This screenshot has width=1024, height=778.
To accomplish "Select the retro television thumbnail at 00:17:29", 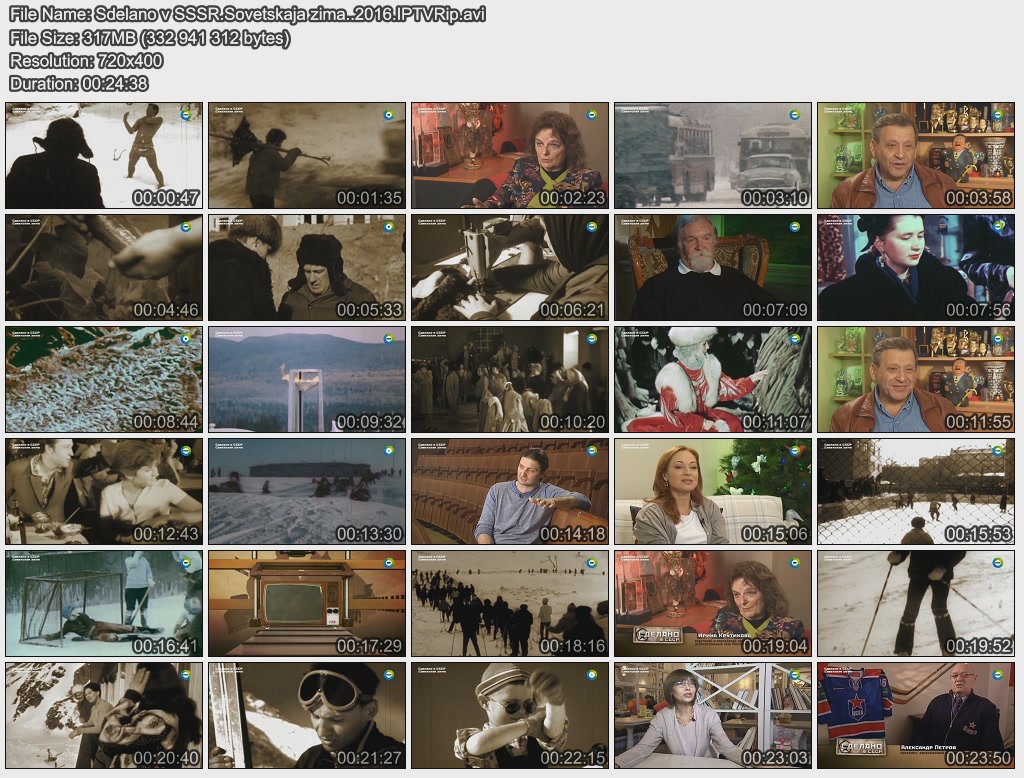I will (x=307, y=603).
